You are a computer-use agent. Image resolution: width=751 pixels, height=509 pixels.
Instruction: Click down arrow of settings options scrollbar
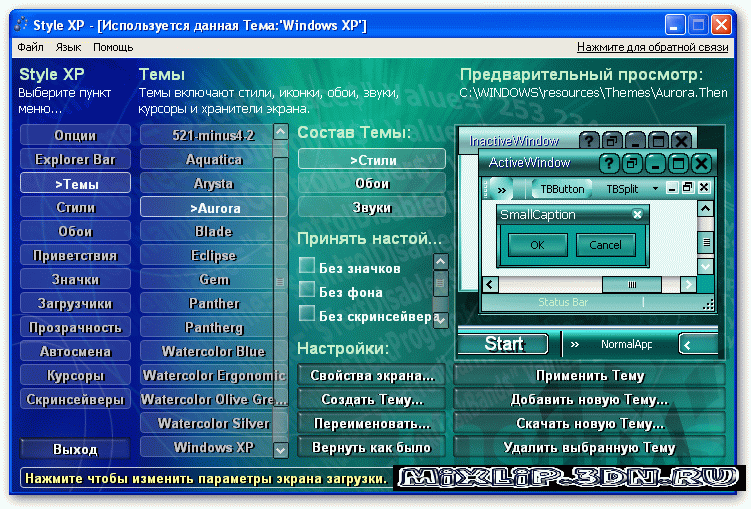click(x=441, y=320)
